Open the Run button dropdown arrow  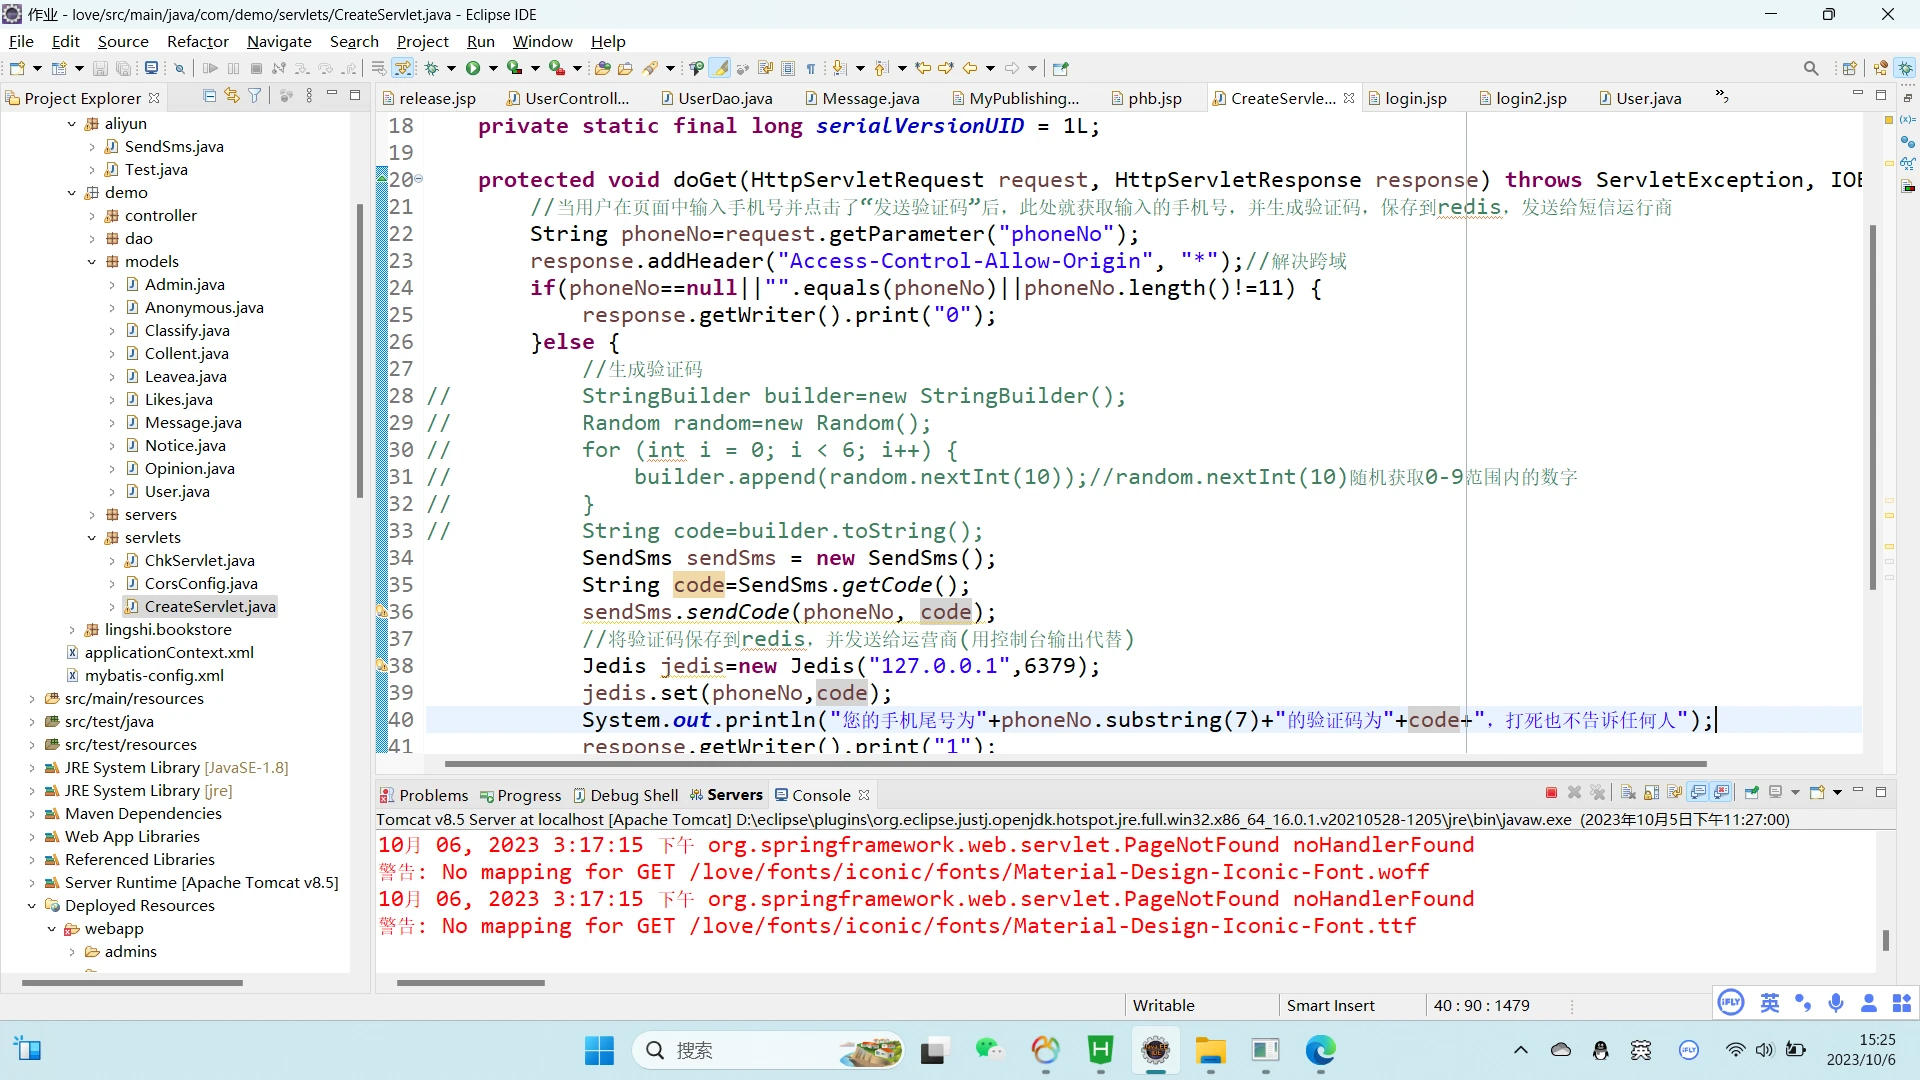point(493,69)
